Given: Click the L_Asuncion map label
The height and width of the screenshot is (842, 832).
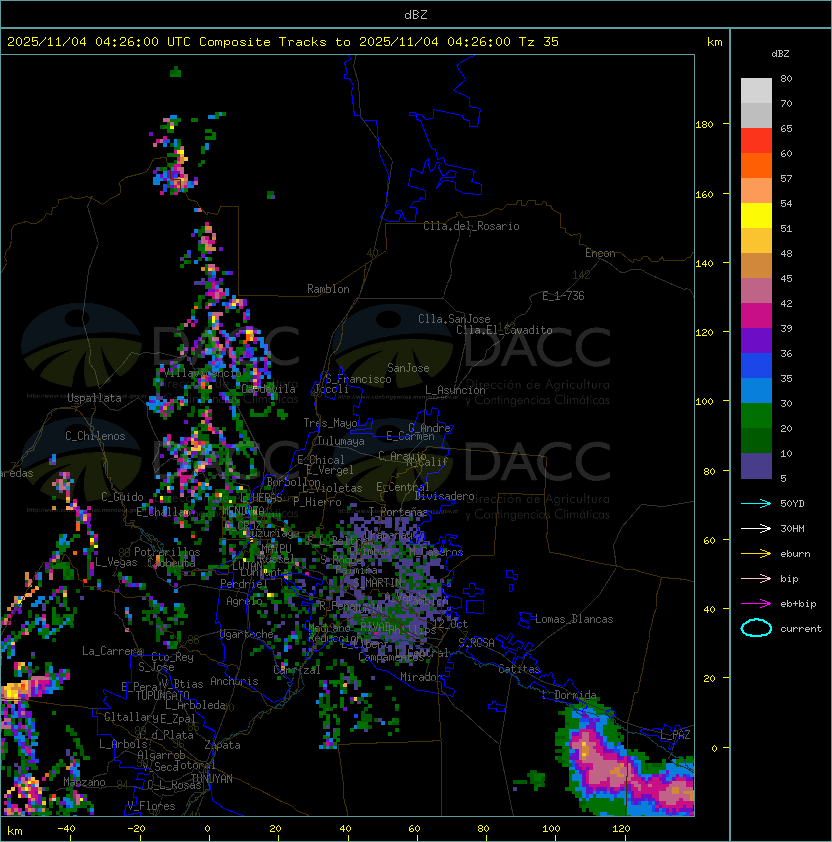Looking at the screenshot, I should (455, 390).
